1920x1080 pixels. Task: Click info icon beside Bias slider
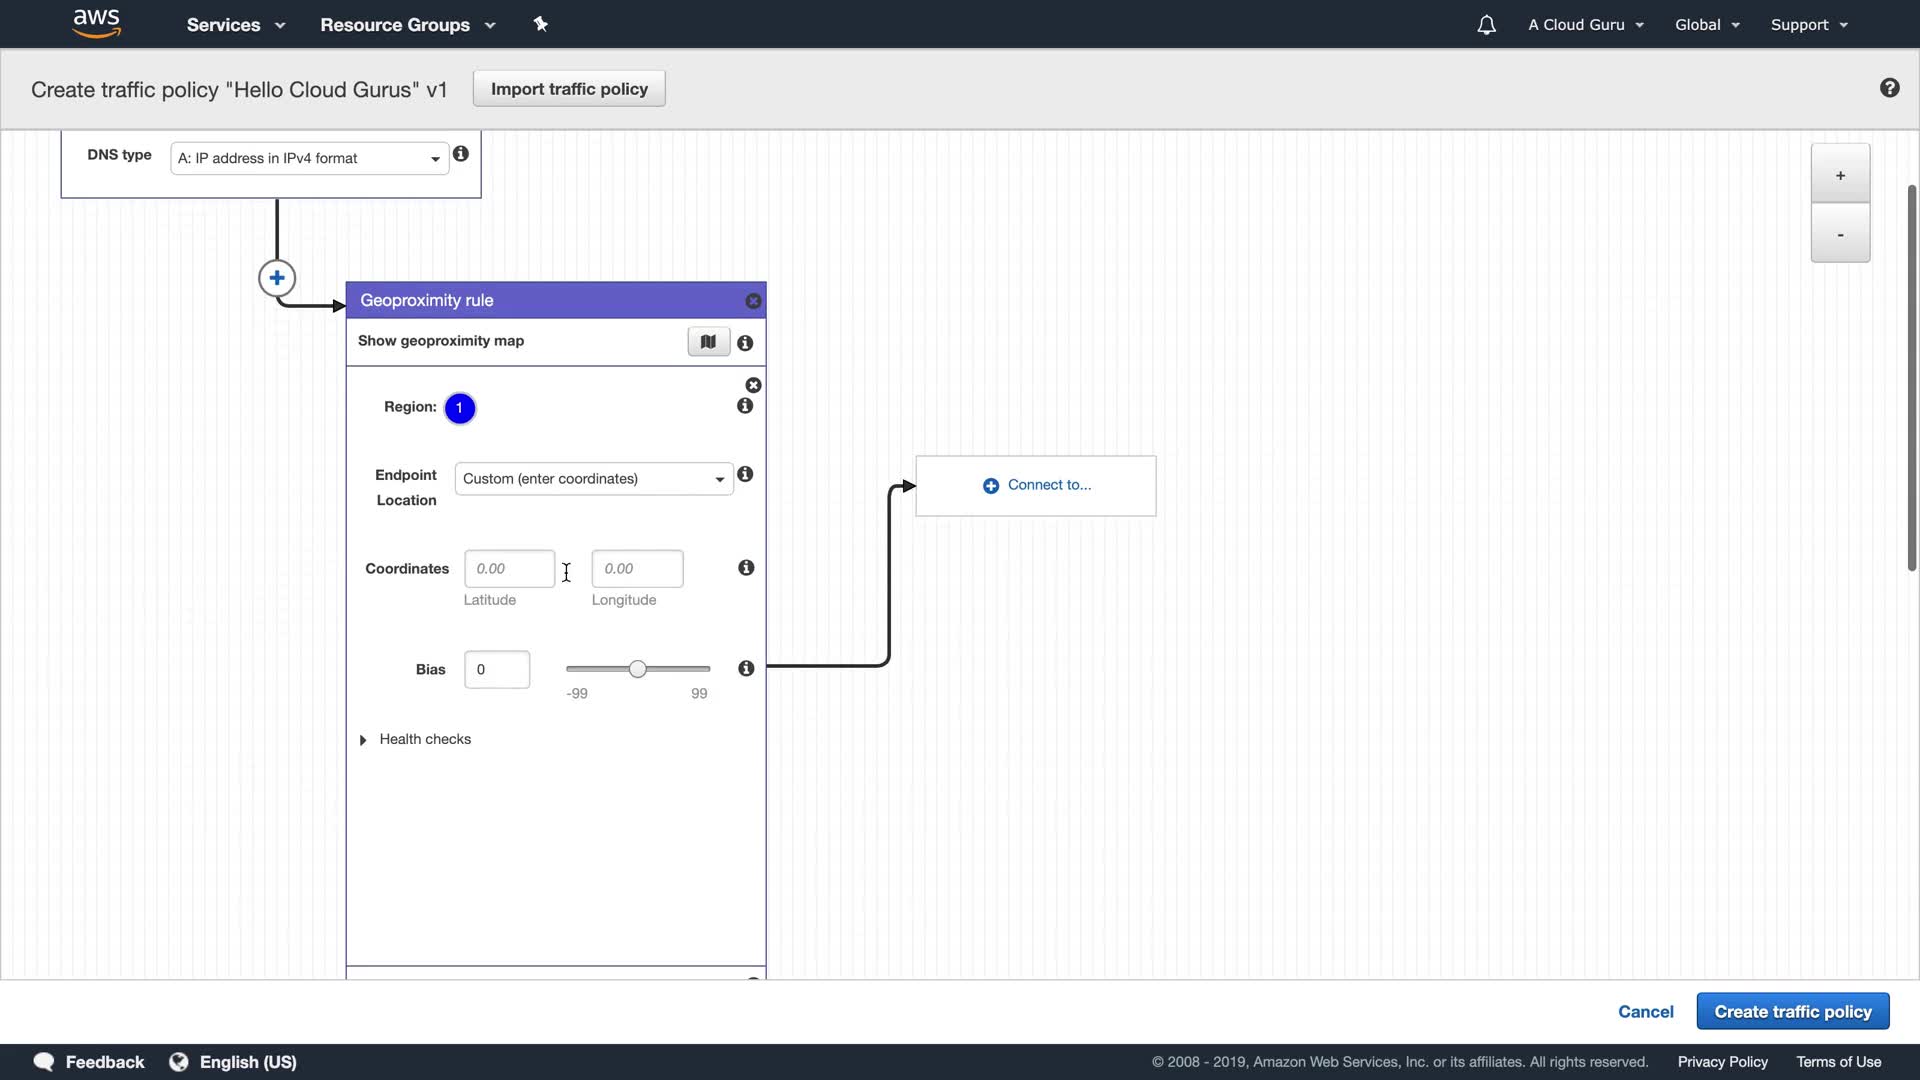pyautogui.click(x=746, y=668)
